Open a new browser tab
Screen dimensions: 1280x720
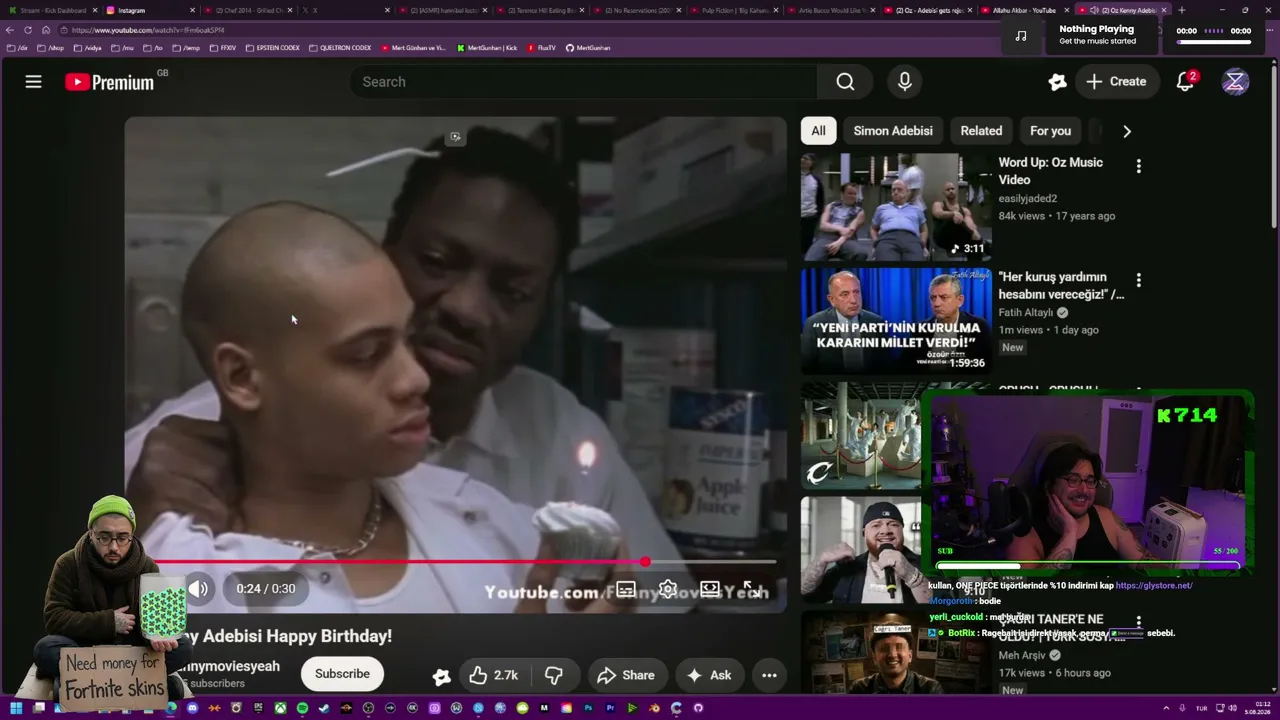[1182, 10]
